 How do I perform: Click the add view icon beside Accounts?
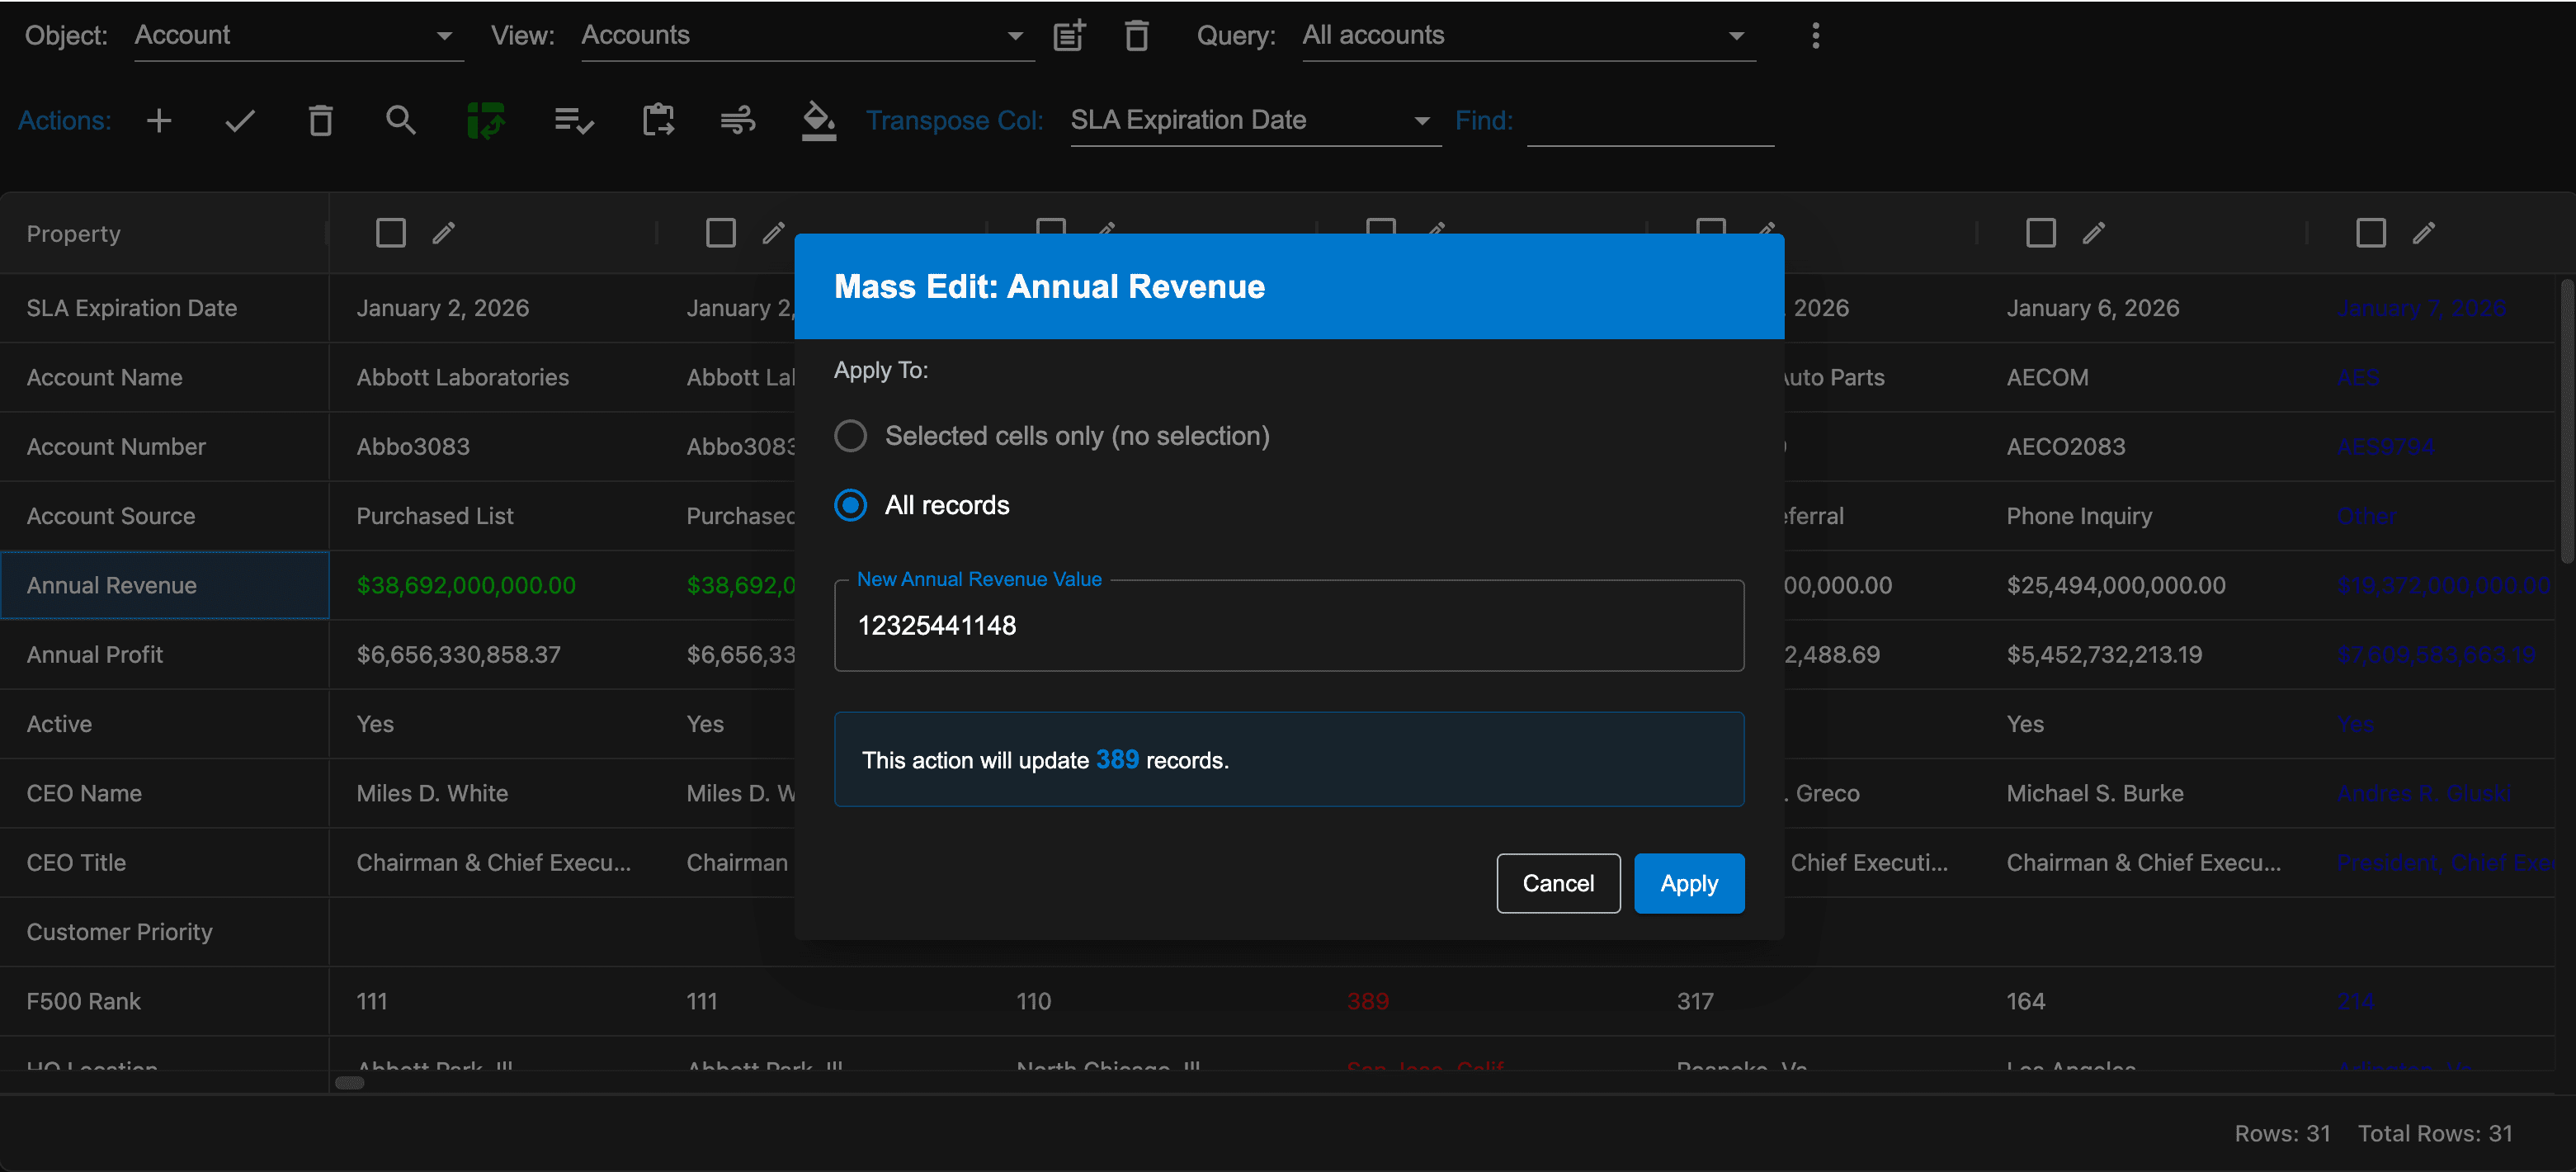[1069, 36]
